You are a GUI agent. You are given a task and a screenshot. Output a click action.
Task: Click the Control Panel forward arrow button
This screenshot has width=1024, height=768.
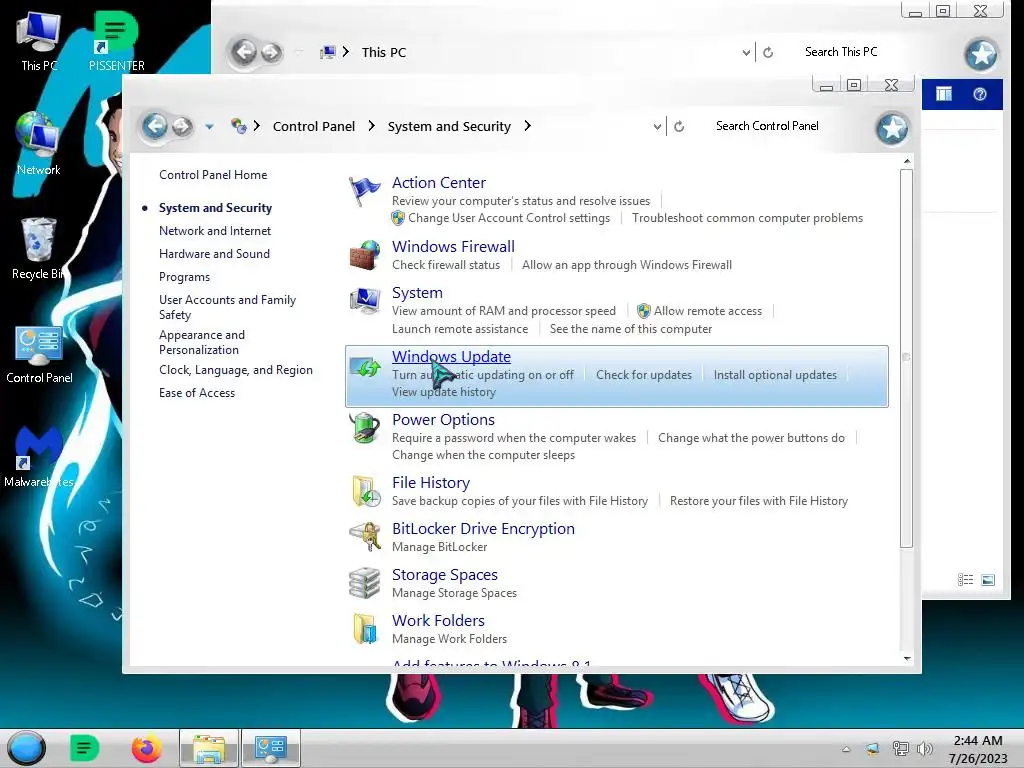[x=182, y=126]
